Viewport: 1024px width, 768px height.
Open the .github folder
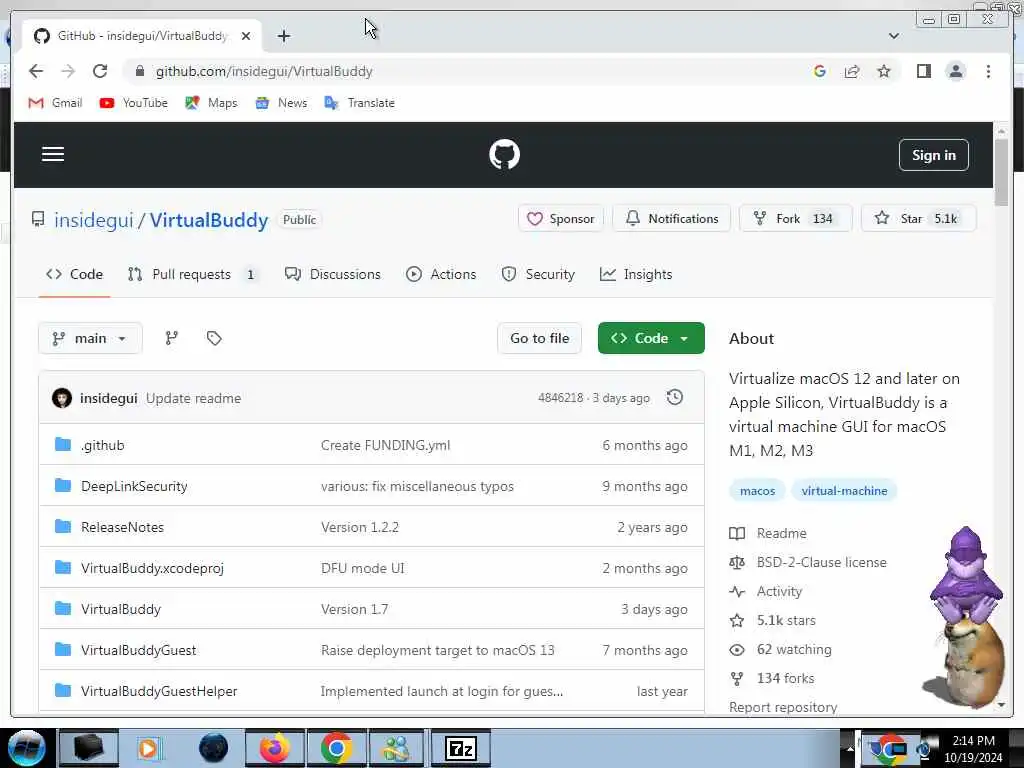pyautogui.click(x=103, y=445)
